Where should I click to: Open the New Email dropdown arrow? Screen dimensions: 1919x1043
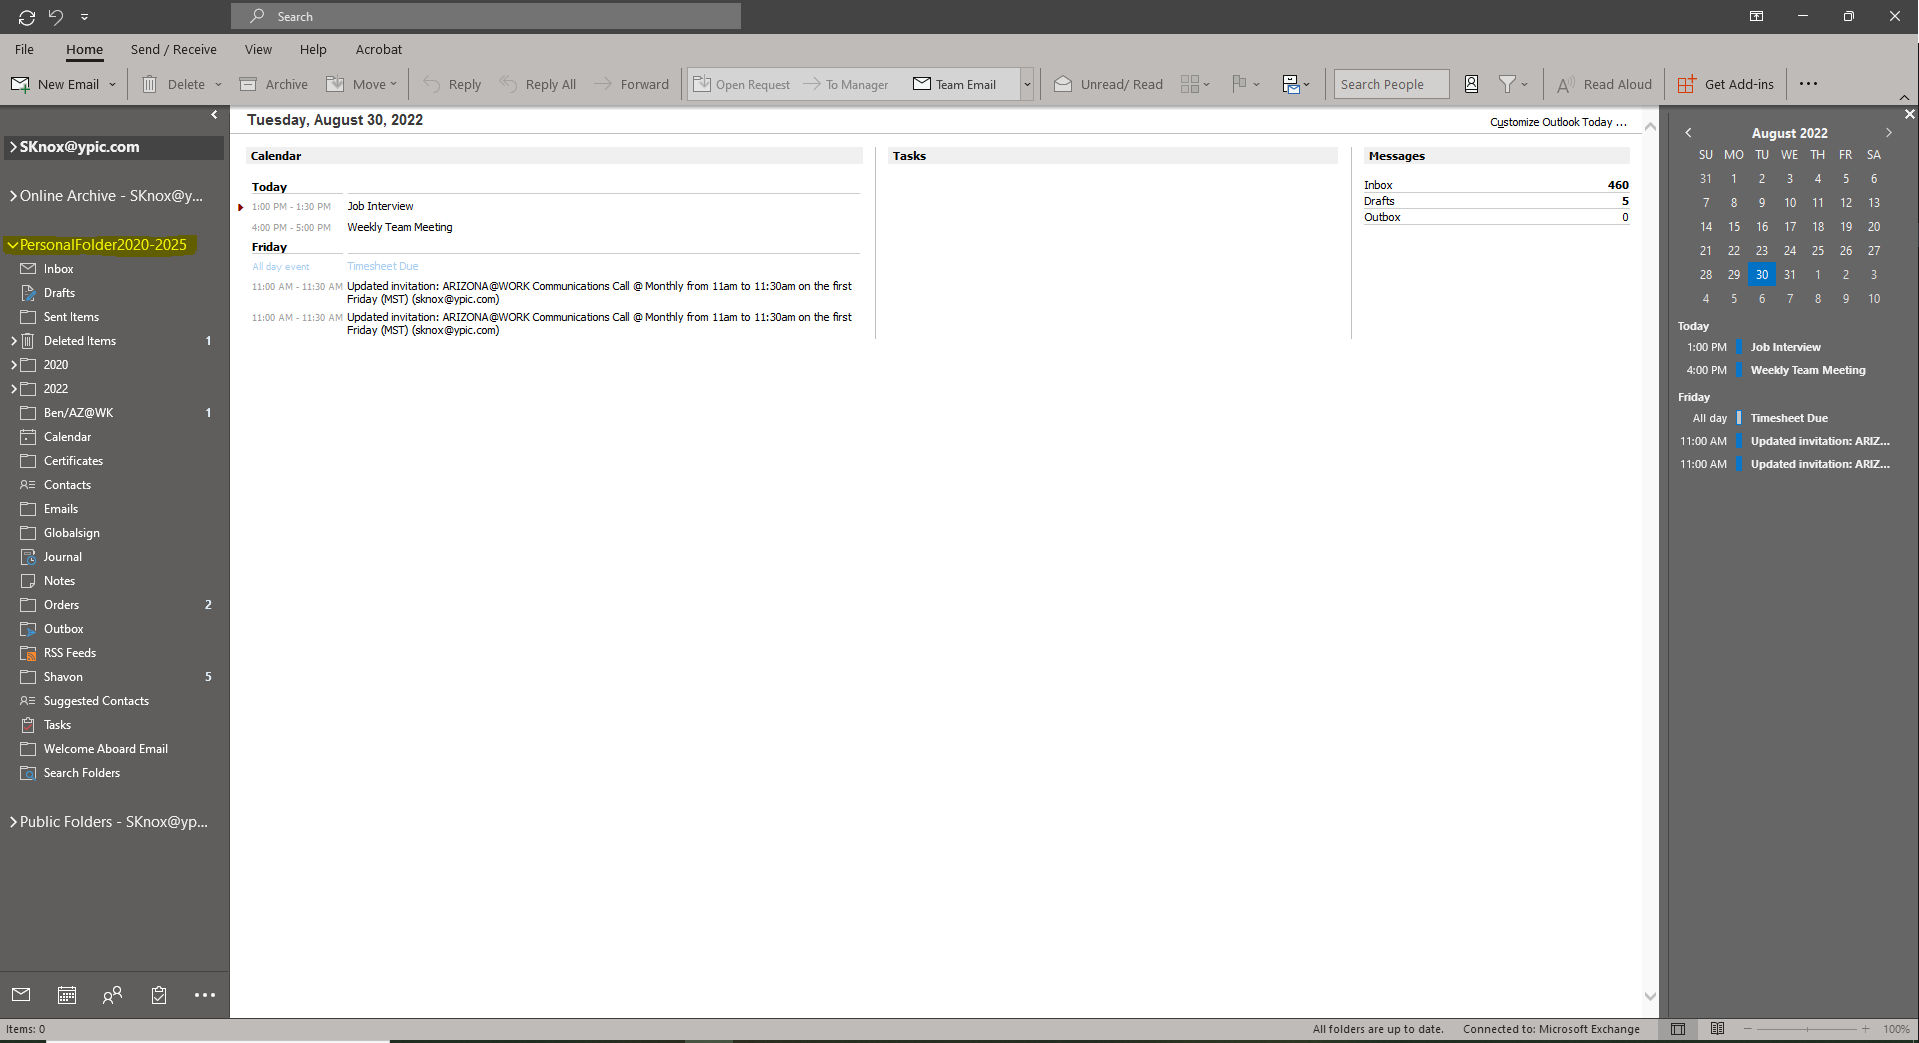click(x=112, y=85)
